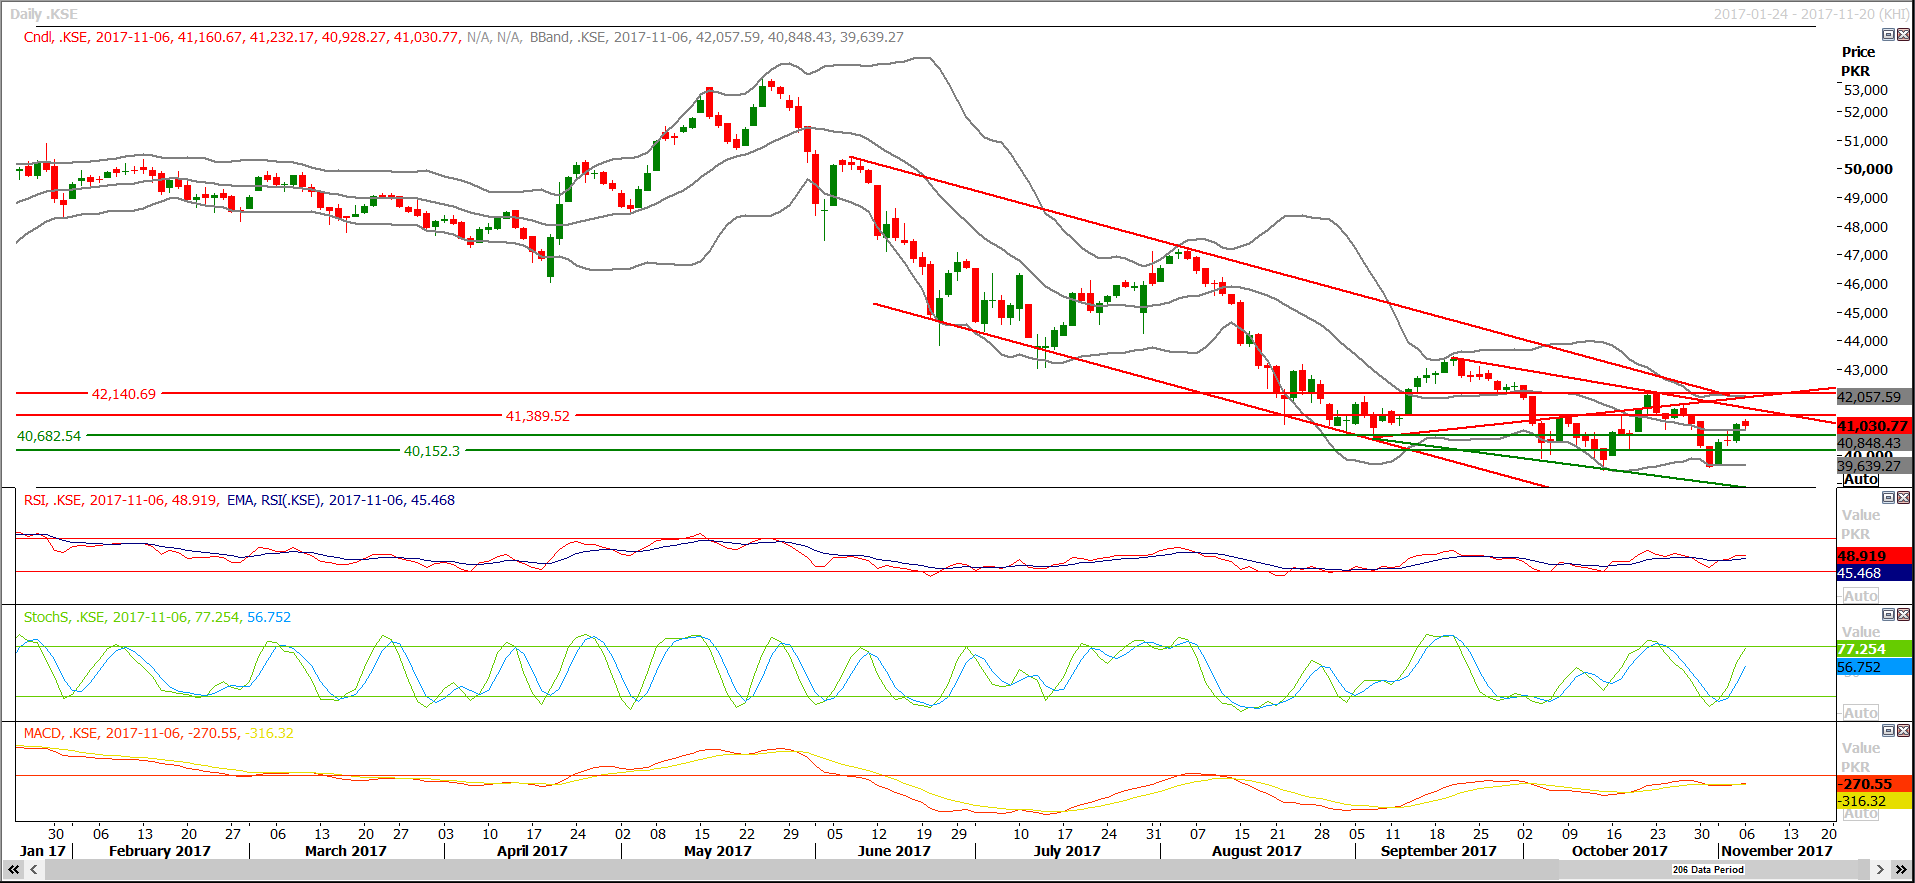The image size is (1915, 883).
Task: Click the 2017-01-24 to 2017-11-20 date range
Action: (1811, 14)
